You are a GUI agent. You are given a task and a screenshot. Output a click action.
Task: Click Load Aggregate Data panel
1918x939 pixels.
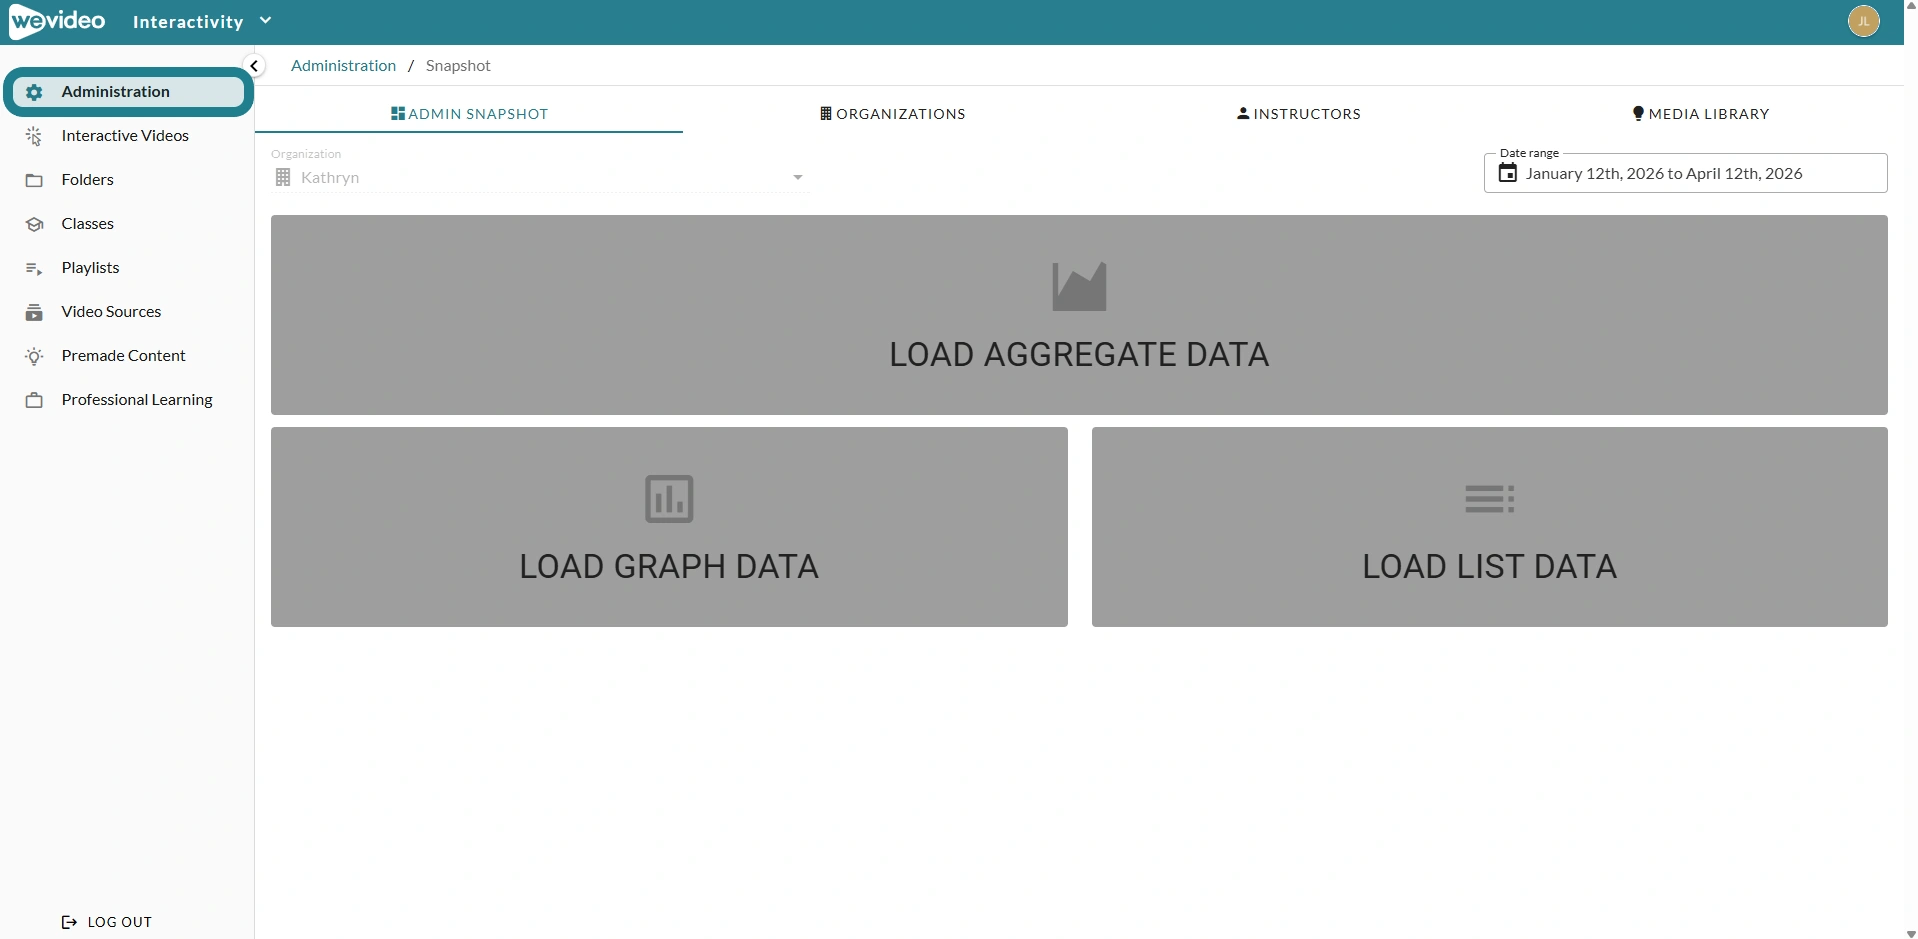[x=1079, y=315]
